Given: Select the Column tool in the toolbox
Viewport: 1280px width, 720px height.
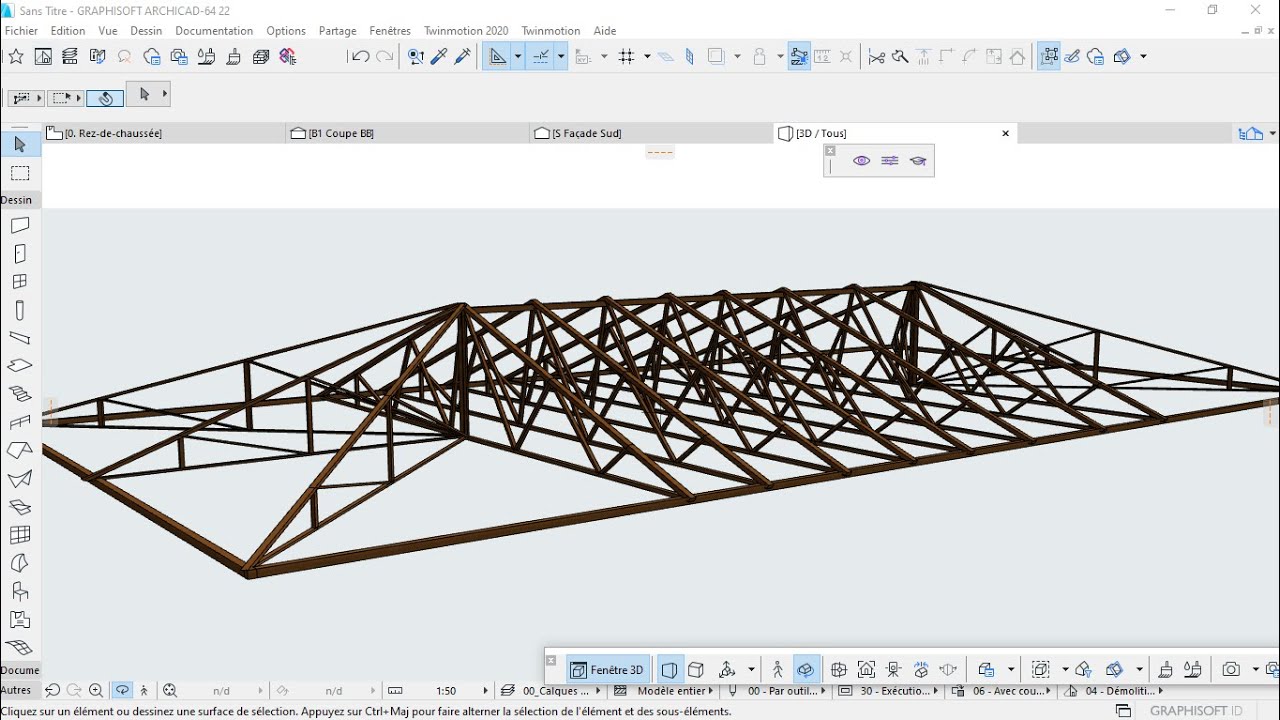Looking at the screenshot, I should [20, 310].
